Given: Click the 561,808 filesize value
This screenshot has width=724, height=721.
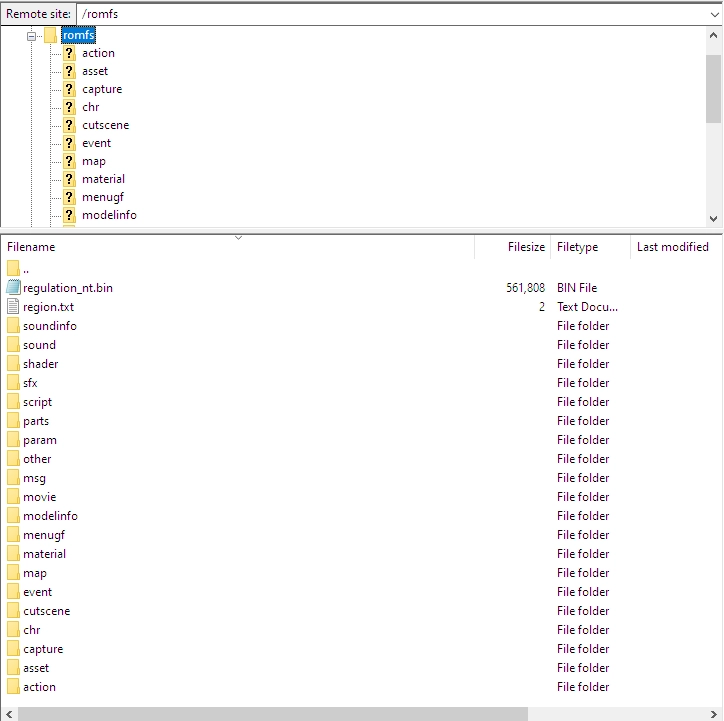Looking at the screenshot, I should 525,288.
